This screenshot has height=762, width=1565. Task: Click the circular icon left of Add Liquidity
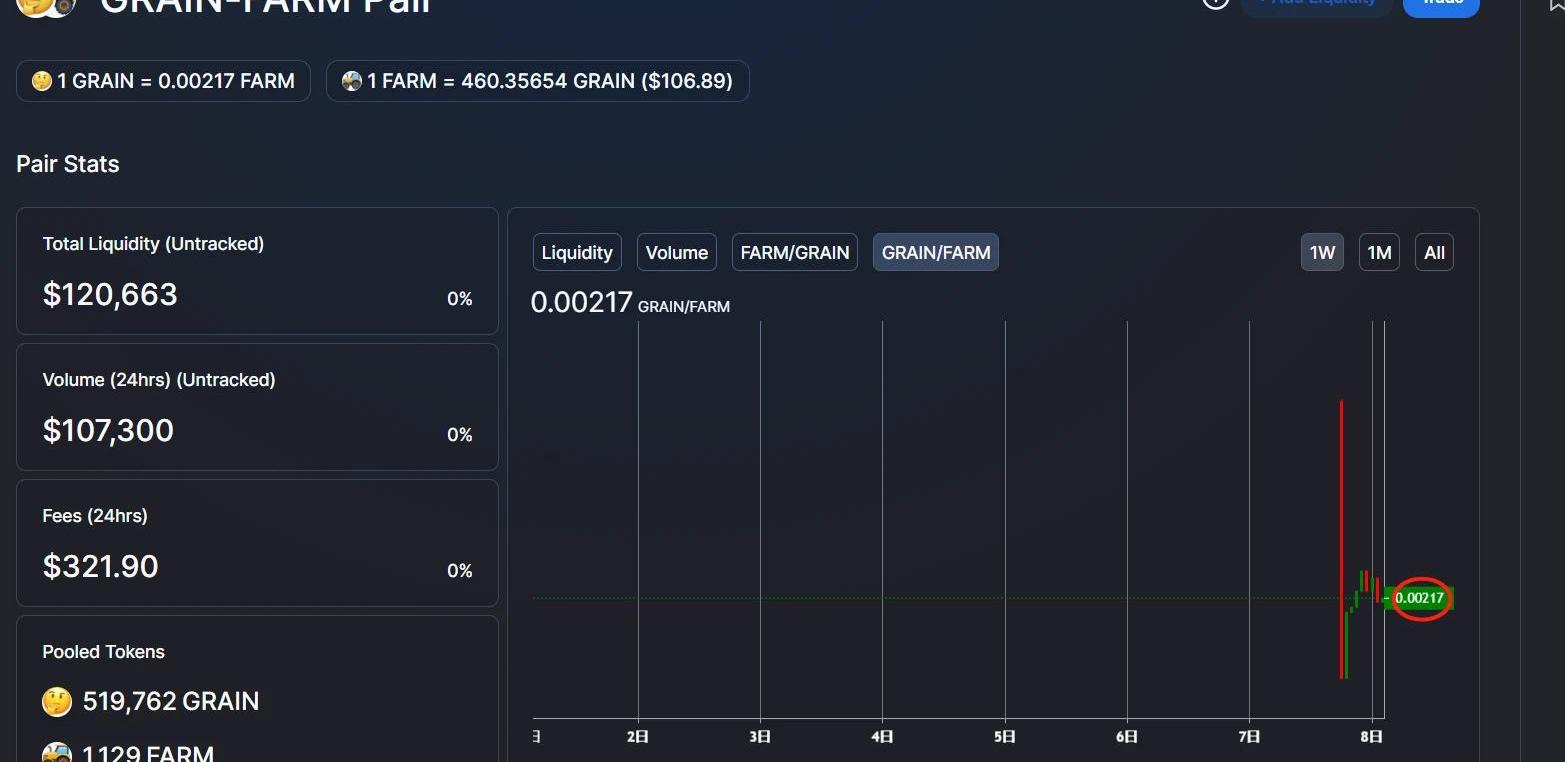point(1215,3)
